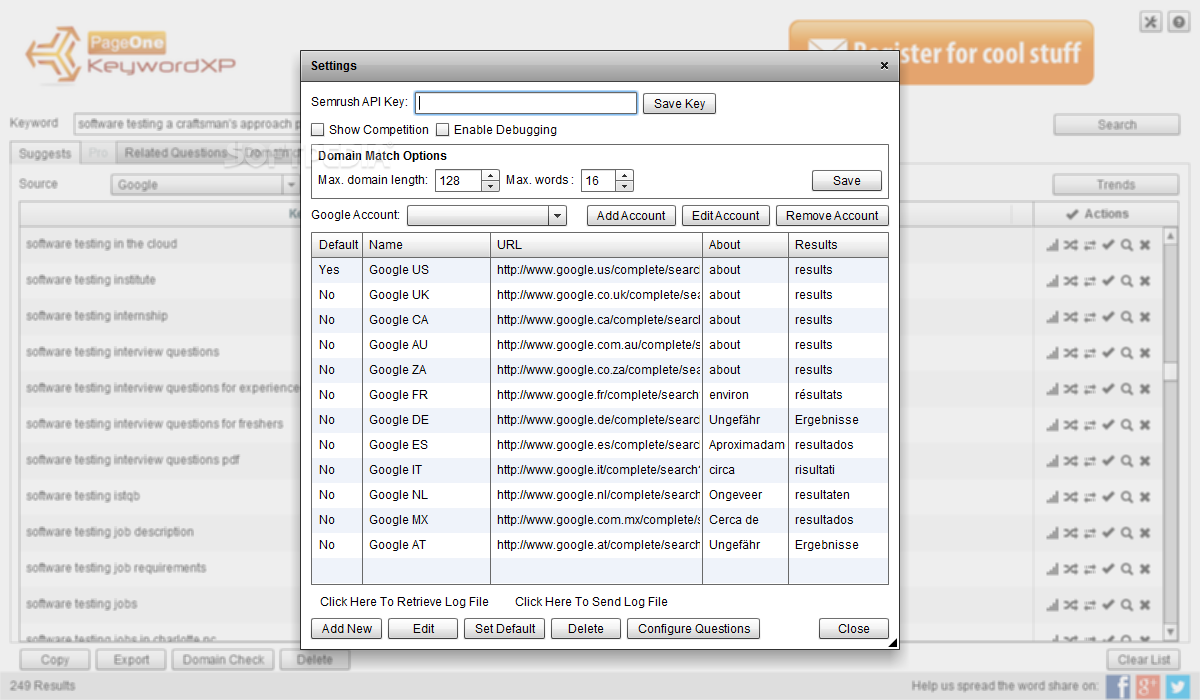Focus the Semrush API Key input field

point(526,103)
